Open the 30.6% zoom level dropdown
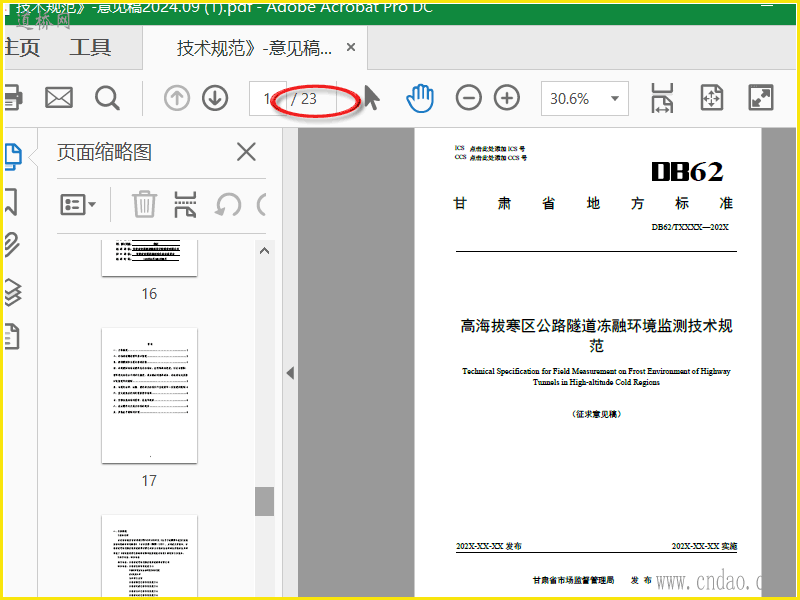The image size is (800, 600). tap(585, 98)
